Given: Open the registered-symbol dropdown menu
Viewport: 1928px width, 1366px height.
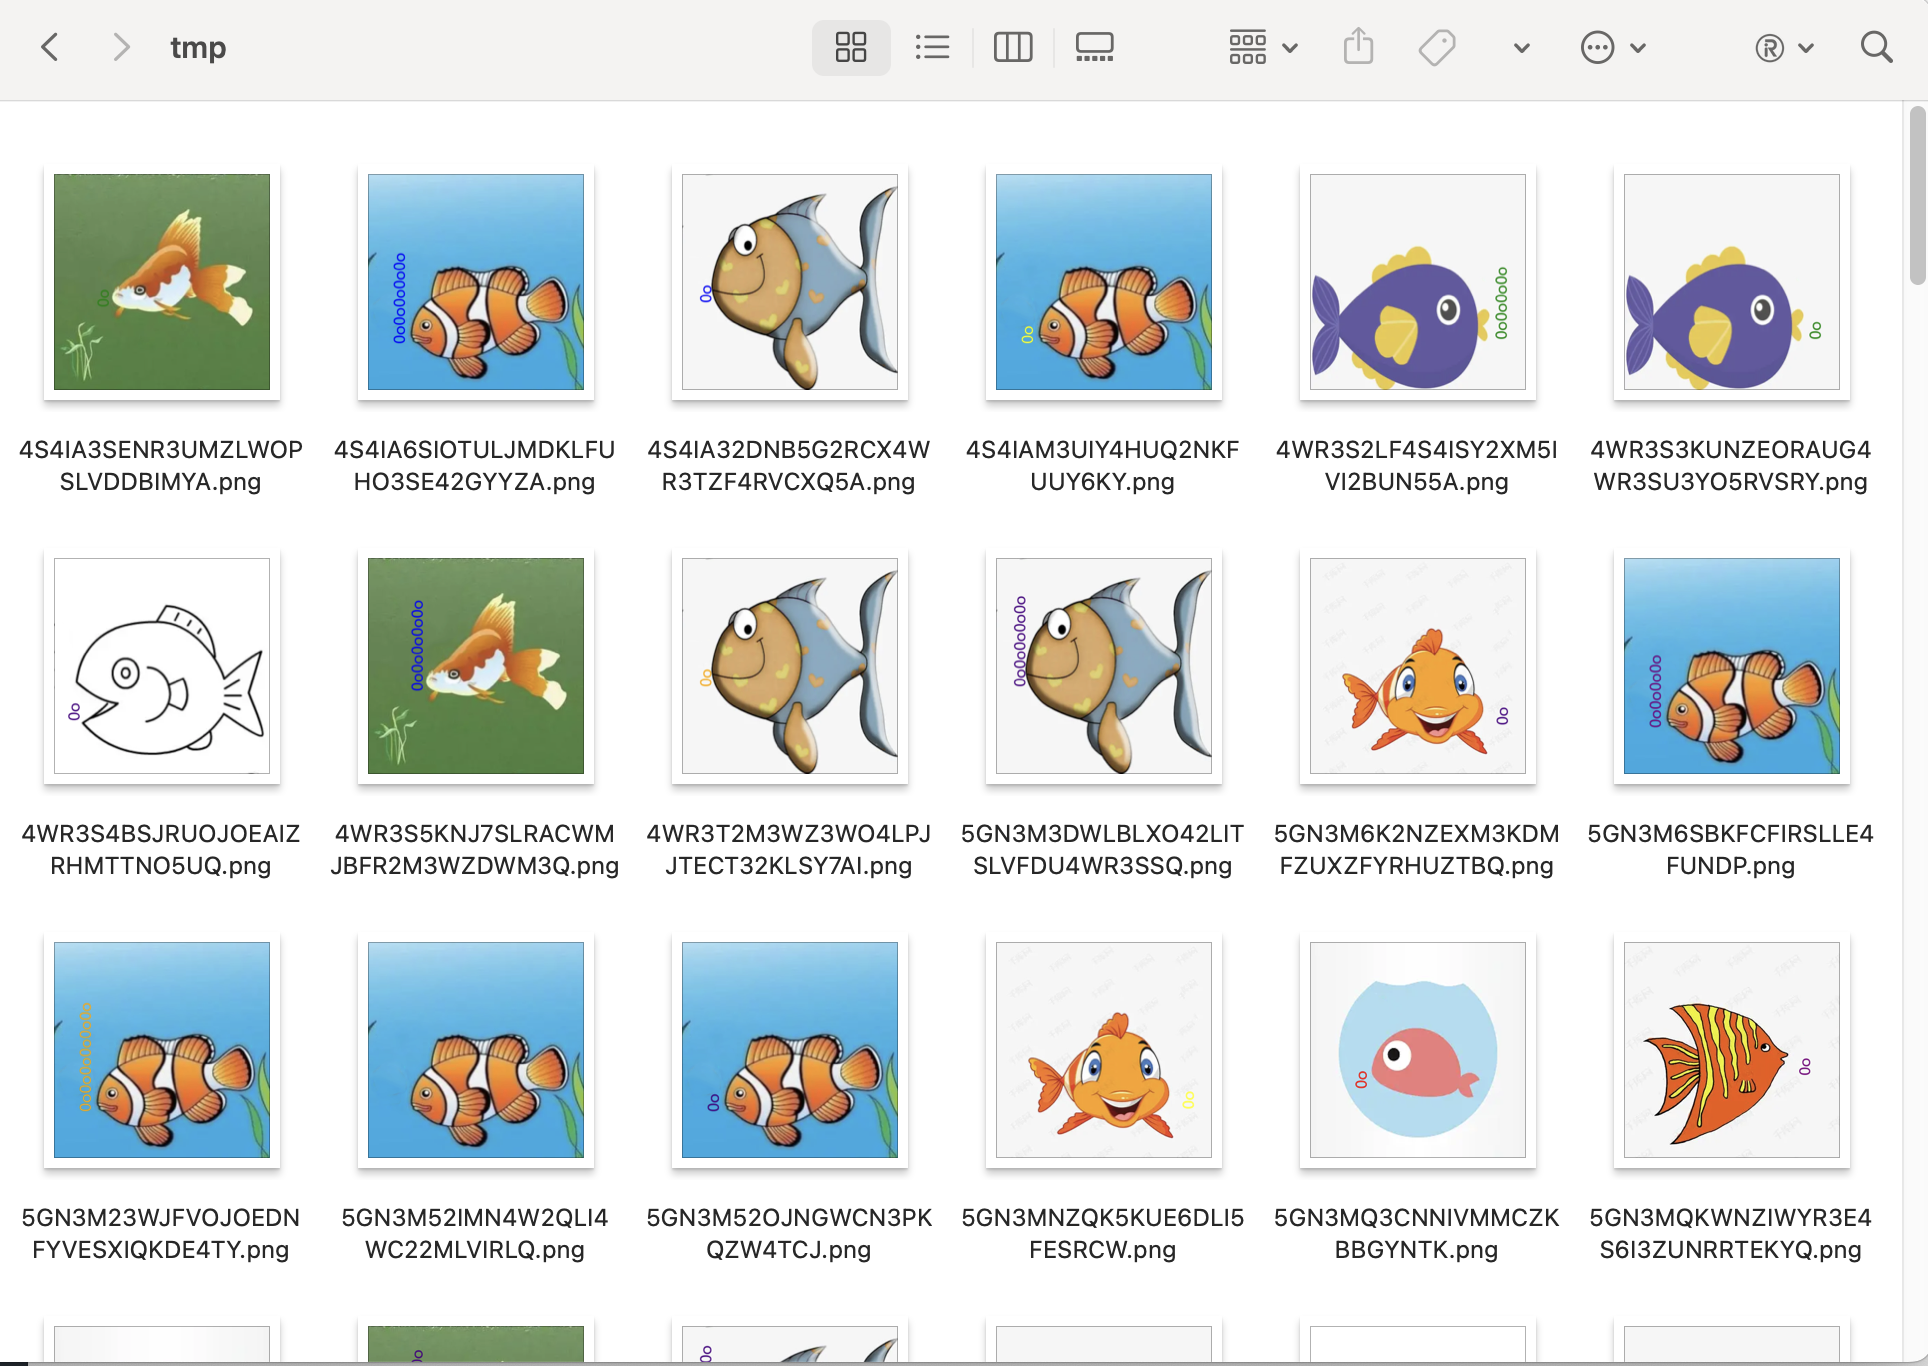Looking at the screenshot, I should [1784, 47].
